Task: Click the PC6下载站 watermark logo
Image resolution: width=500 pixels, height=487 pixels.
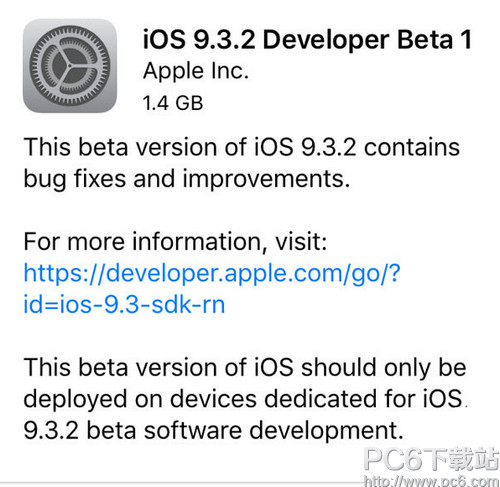Action: coord(431,460)
